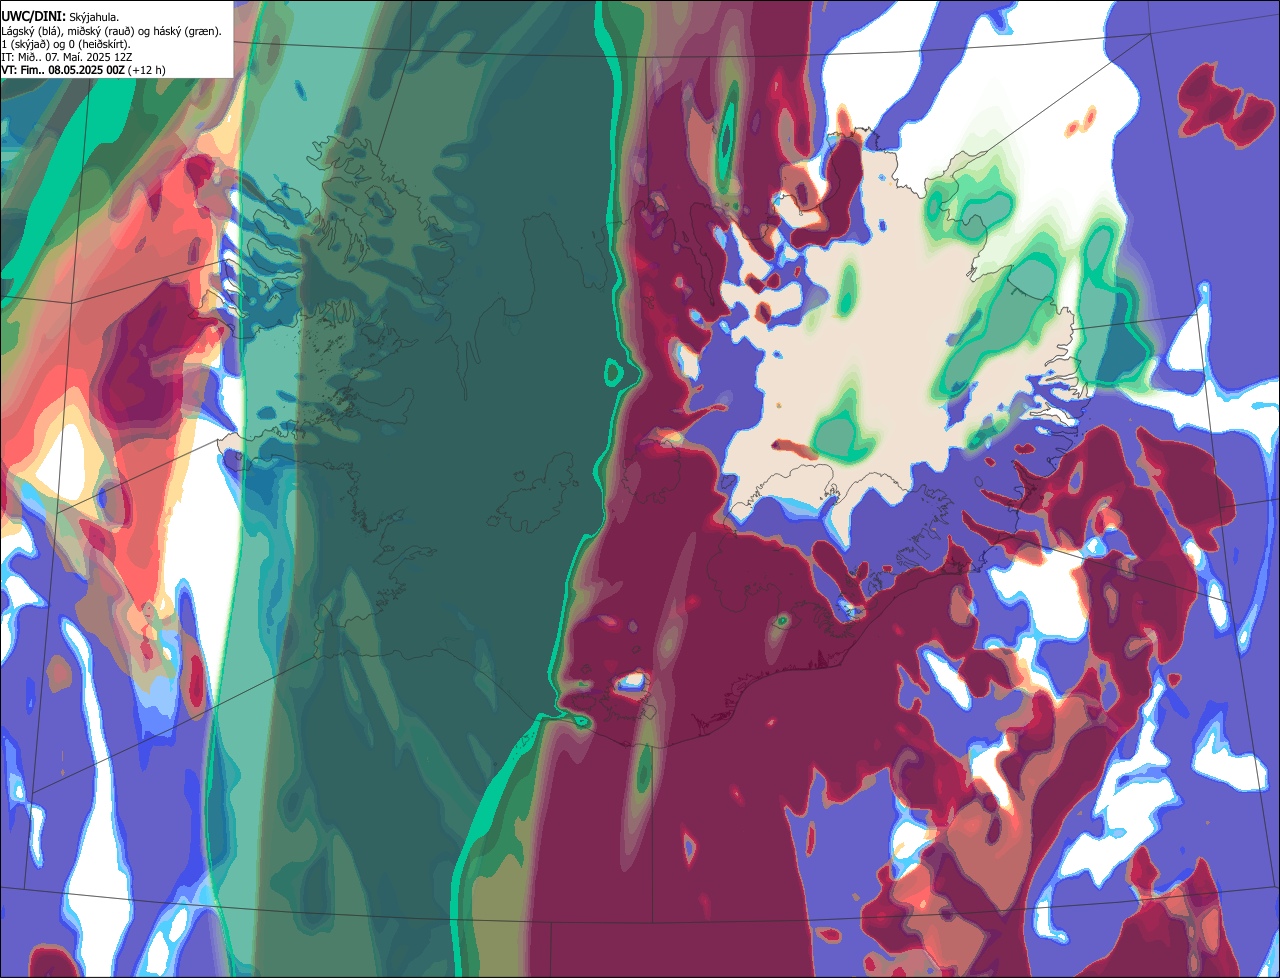Select the 'Lágský (blá), miðský (rauð)' legend line
This screenshot has width=1280, height=978.
tap(111, 31)
